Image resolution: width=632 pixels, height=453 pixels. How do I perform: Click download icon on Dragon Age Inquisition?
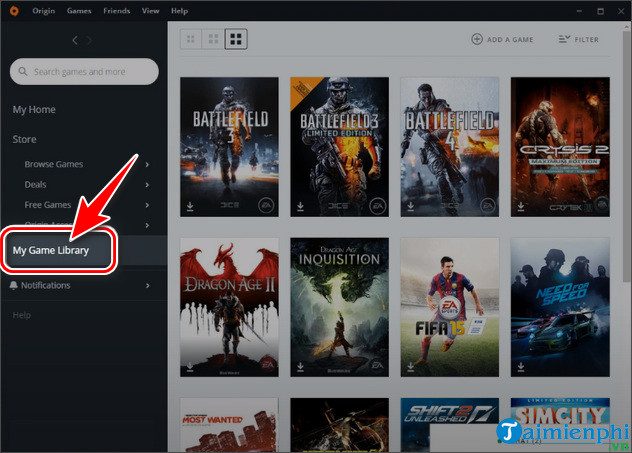click(300, 367)
